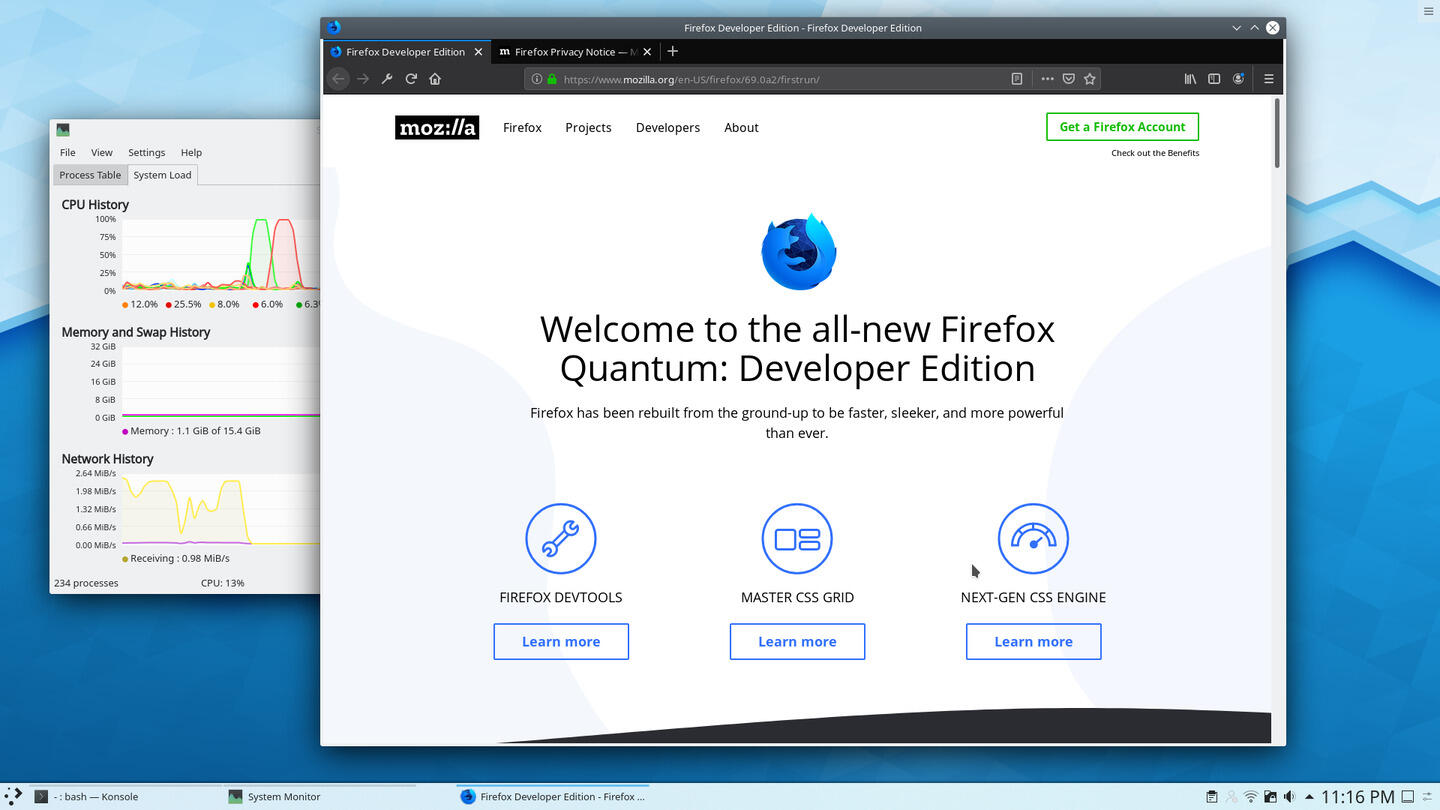Image resolution: width=1440 pixels, height=810 pixels.
Task: Click Learn more under Master CSS Grid
Action: pos(797,642)
